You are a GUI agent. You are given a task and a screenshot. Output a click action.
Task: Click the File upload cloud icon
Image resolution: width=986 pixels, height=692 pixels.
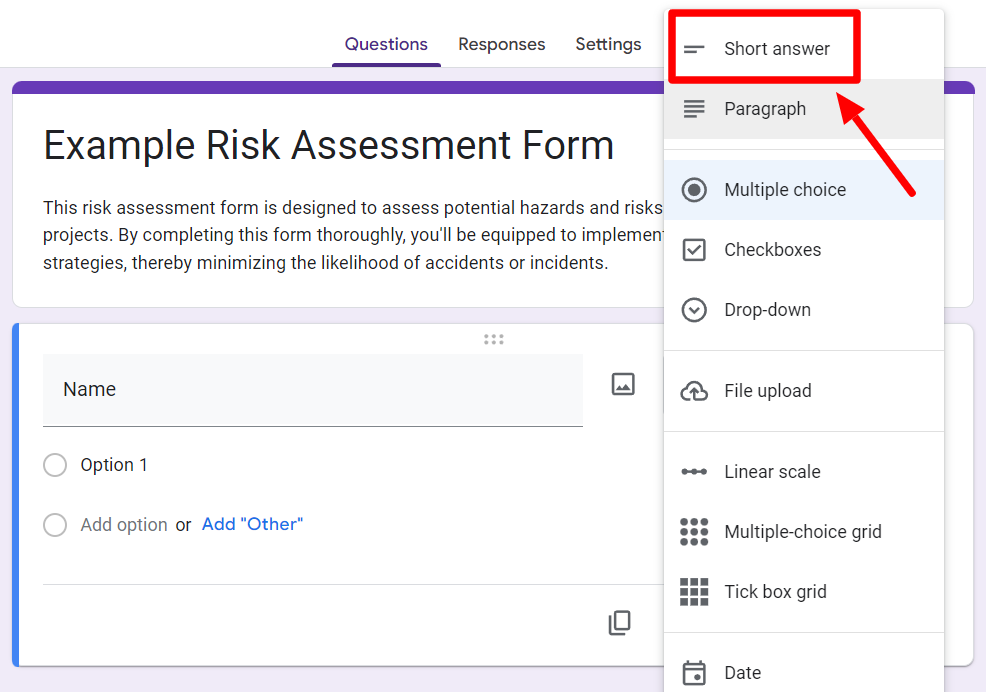coord(694,391)
